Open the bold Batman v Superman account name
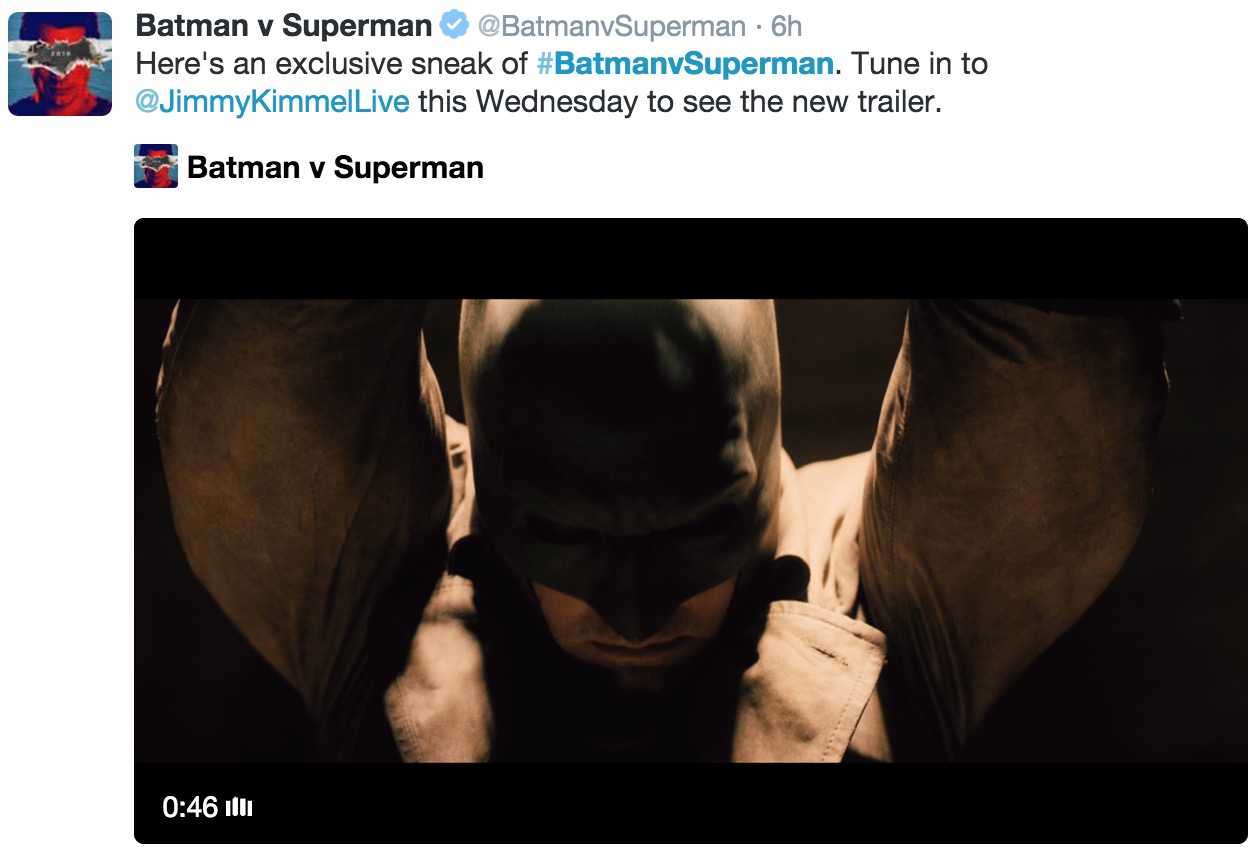The width and height of the screenshot is (1254, 850). [x=283, y=26]
